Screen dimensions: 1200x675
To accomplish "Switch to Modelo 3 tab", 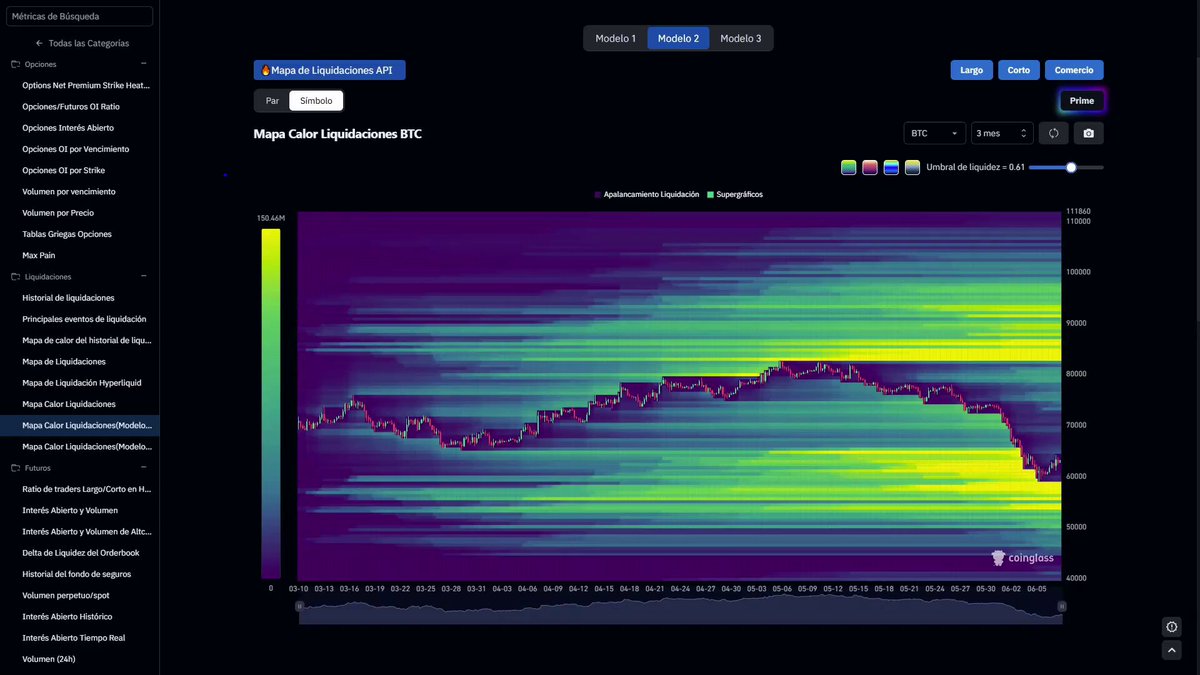I will coord(741,38).
